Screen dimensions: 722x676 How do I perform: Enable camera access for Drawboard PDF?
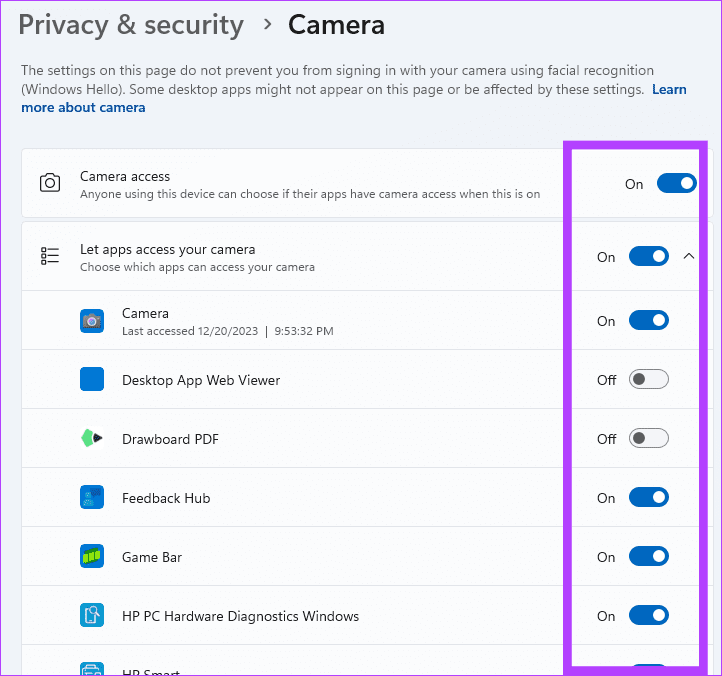pyautogui.click(x=648, y=438)
